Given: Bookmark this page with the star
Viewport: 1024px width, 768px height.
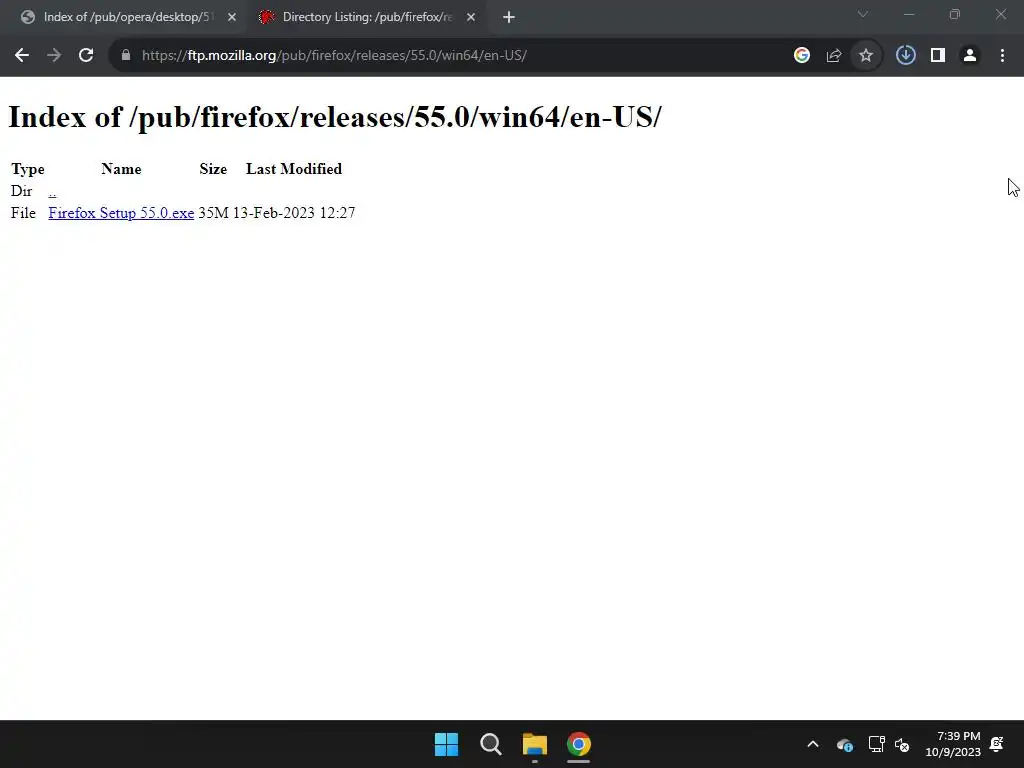Looking at the screenshot, I should point(866,56).
